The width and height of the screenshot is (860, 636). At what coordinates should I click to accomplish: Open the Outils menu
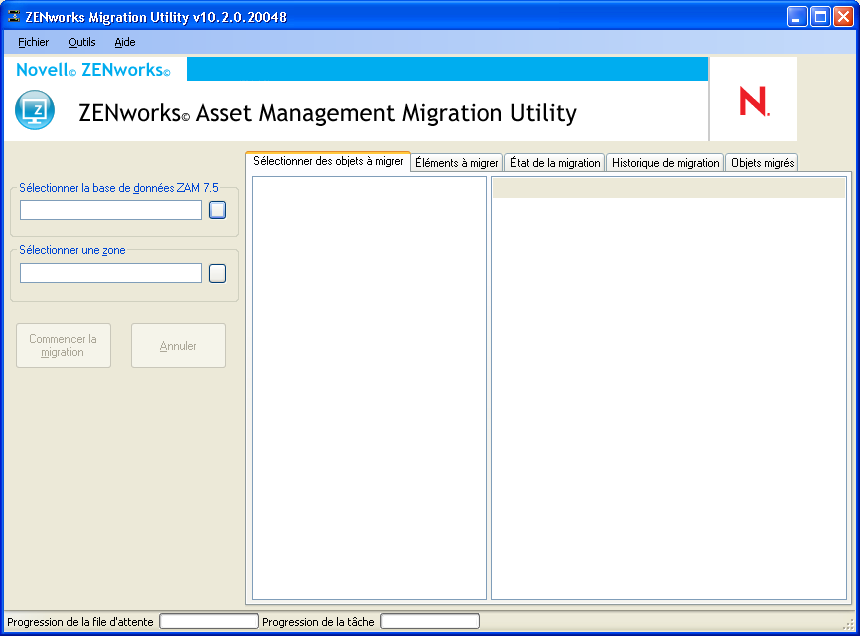(82, 42)
